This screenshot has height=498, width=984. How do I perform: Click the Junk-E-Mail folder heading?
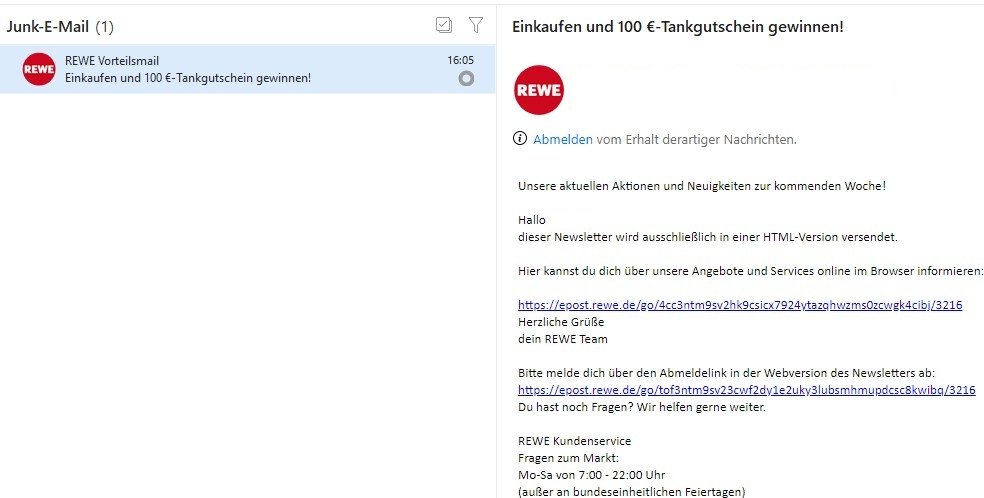(x=48, y=27)
